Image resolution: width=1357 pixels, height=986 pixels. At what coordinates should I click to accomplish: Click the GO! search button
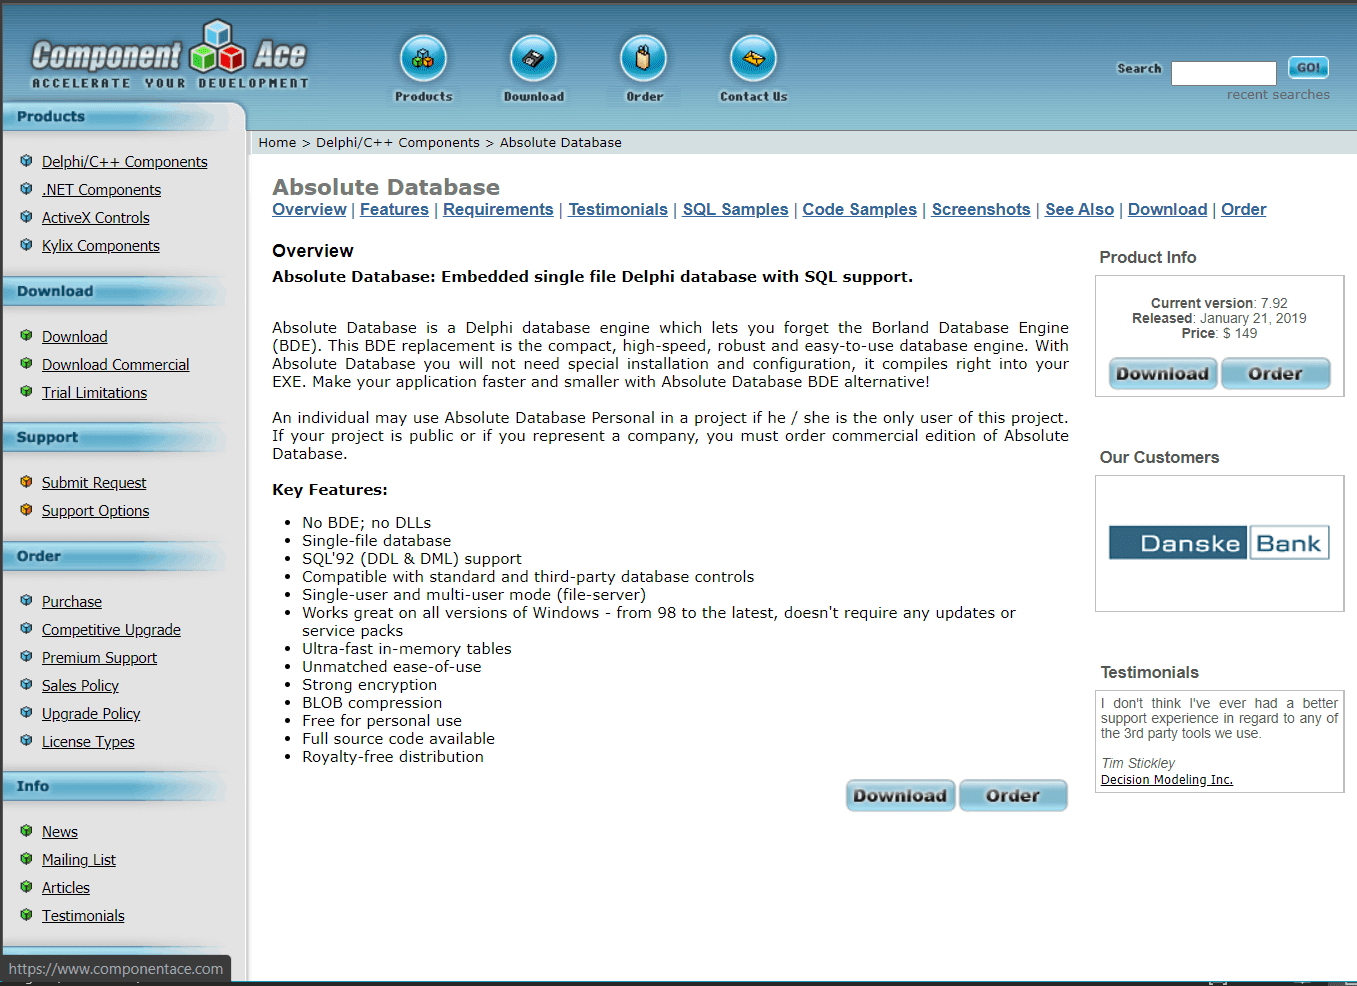point(1308,68)
